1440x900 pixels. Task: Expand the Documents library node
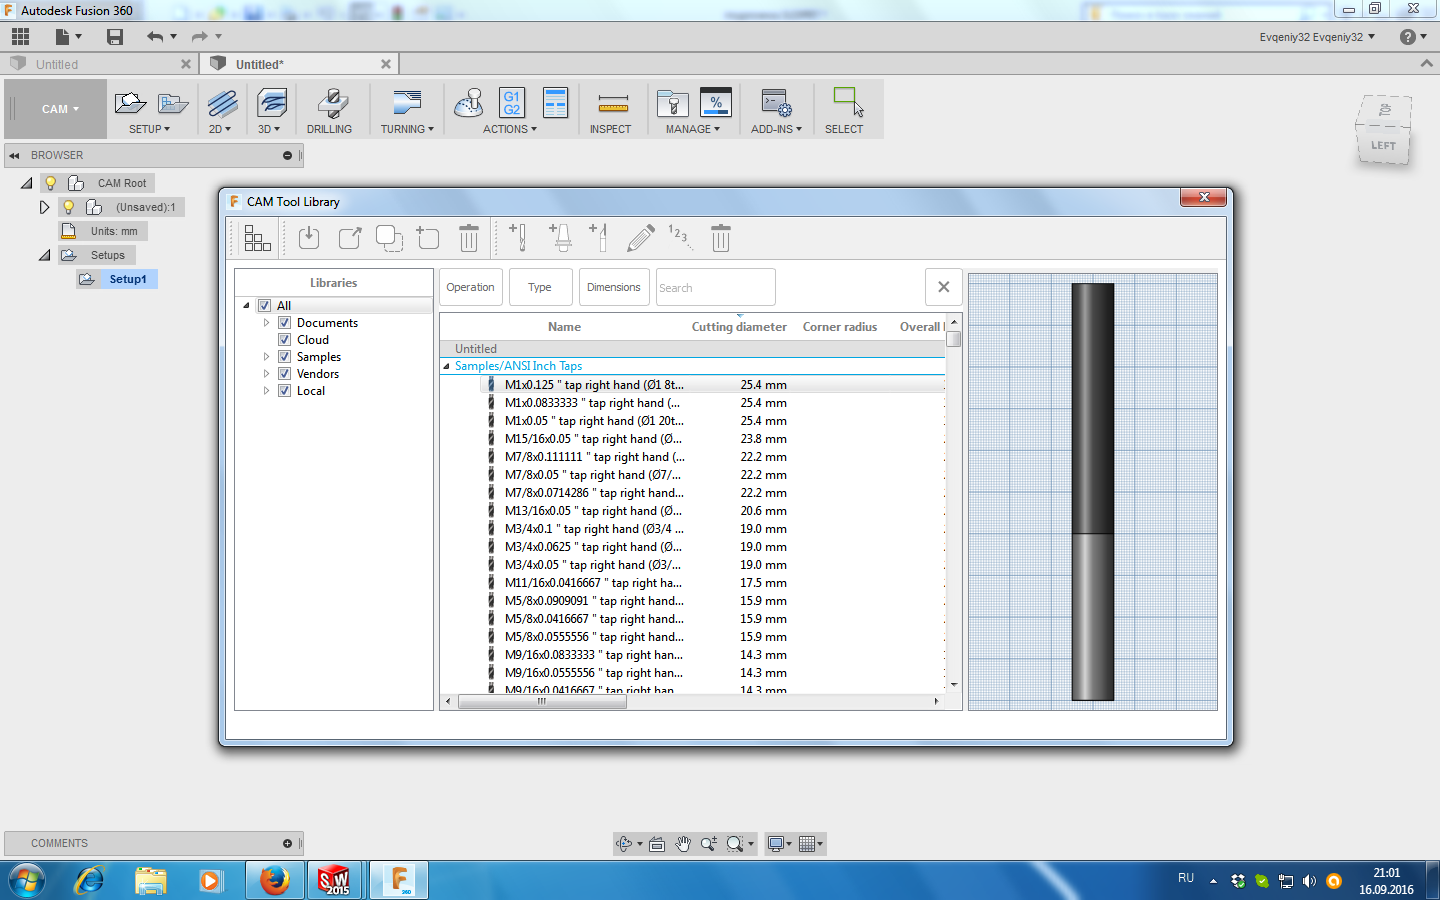(x=266, y=323)
